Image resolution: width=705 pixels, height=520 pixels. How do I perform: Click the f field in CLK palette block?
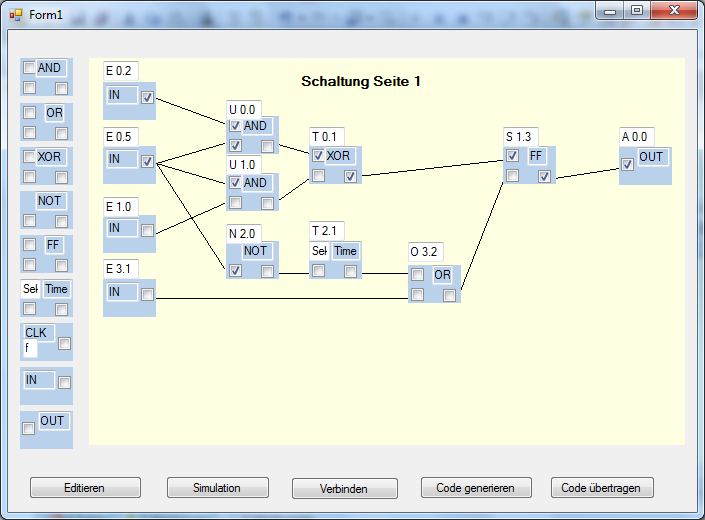[x=30, y=348]
